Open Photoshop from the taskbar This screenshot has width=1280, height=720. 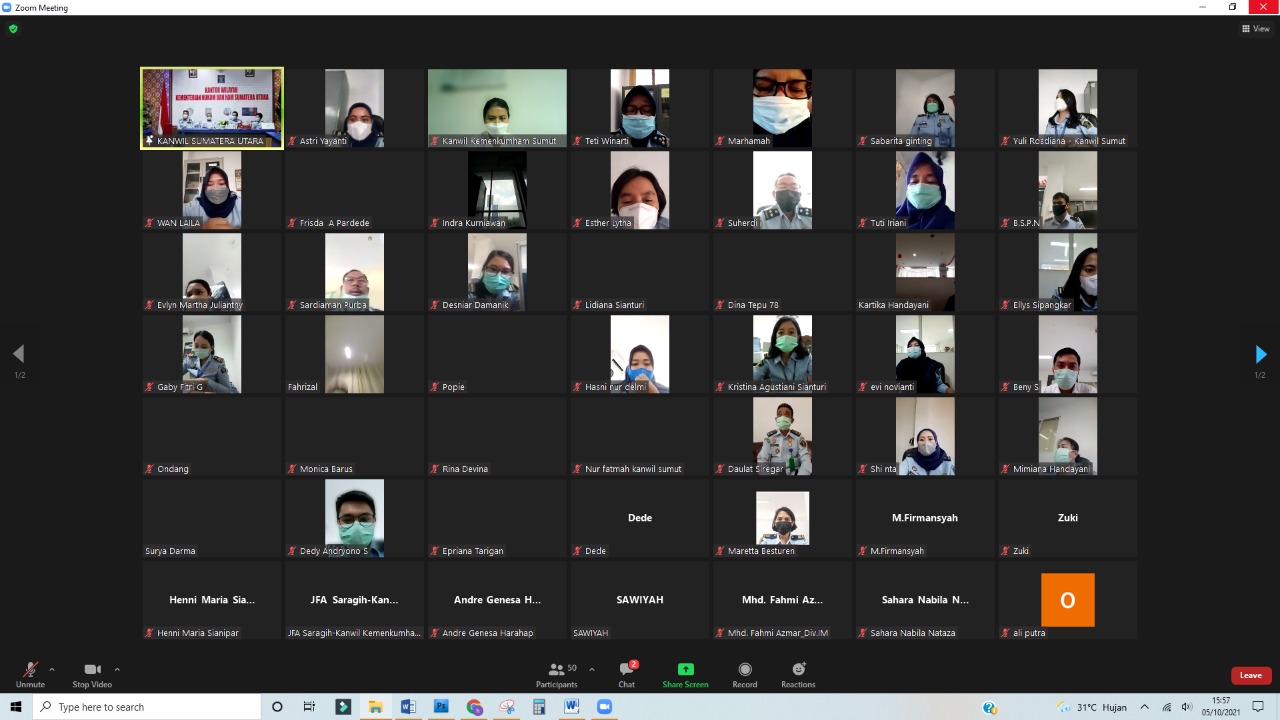pyautogui.click(x=440, y=707)
